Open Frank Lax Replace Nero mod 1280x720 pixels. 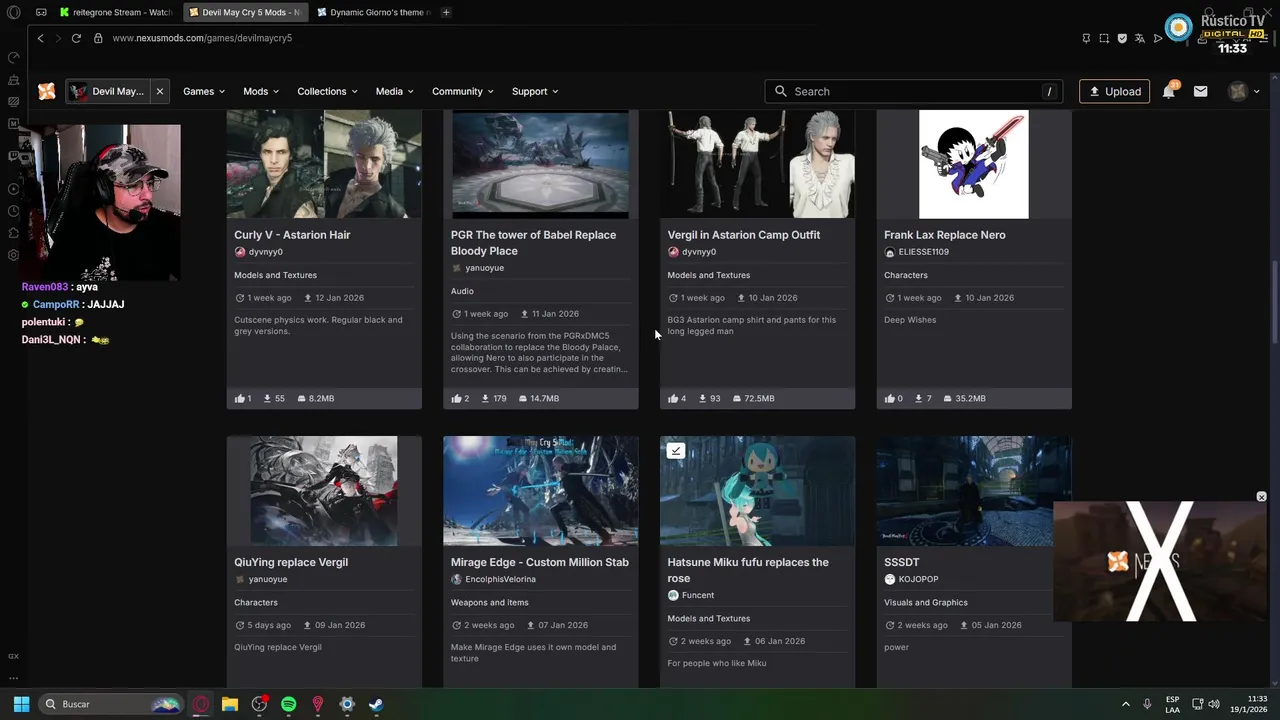tap(945, 235)
